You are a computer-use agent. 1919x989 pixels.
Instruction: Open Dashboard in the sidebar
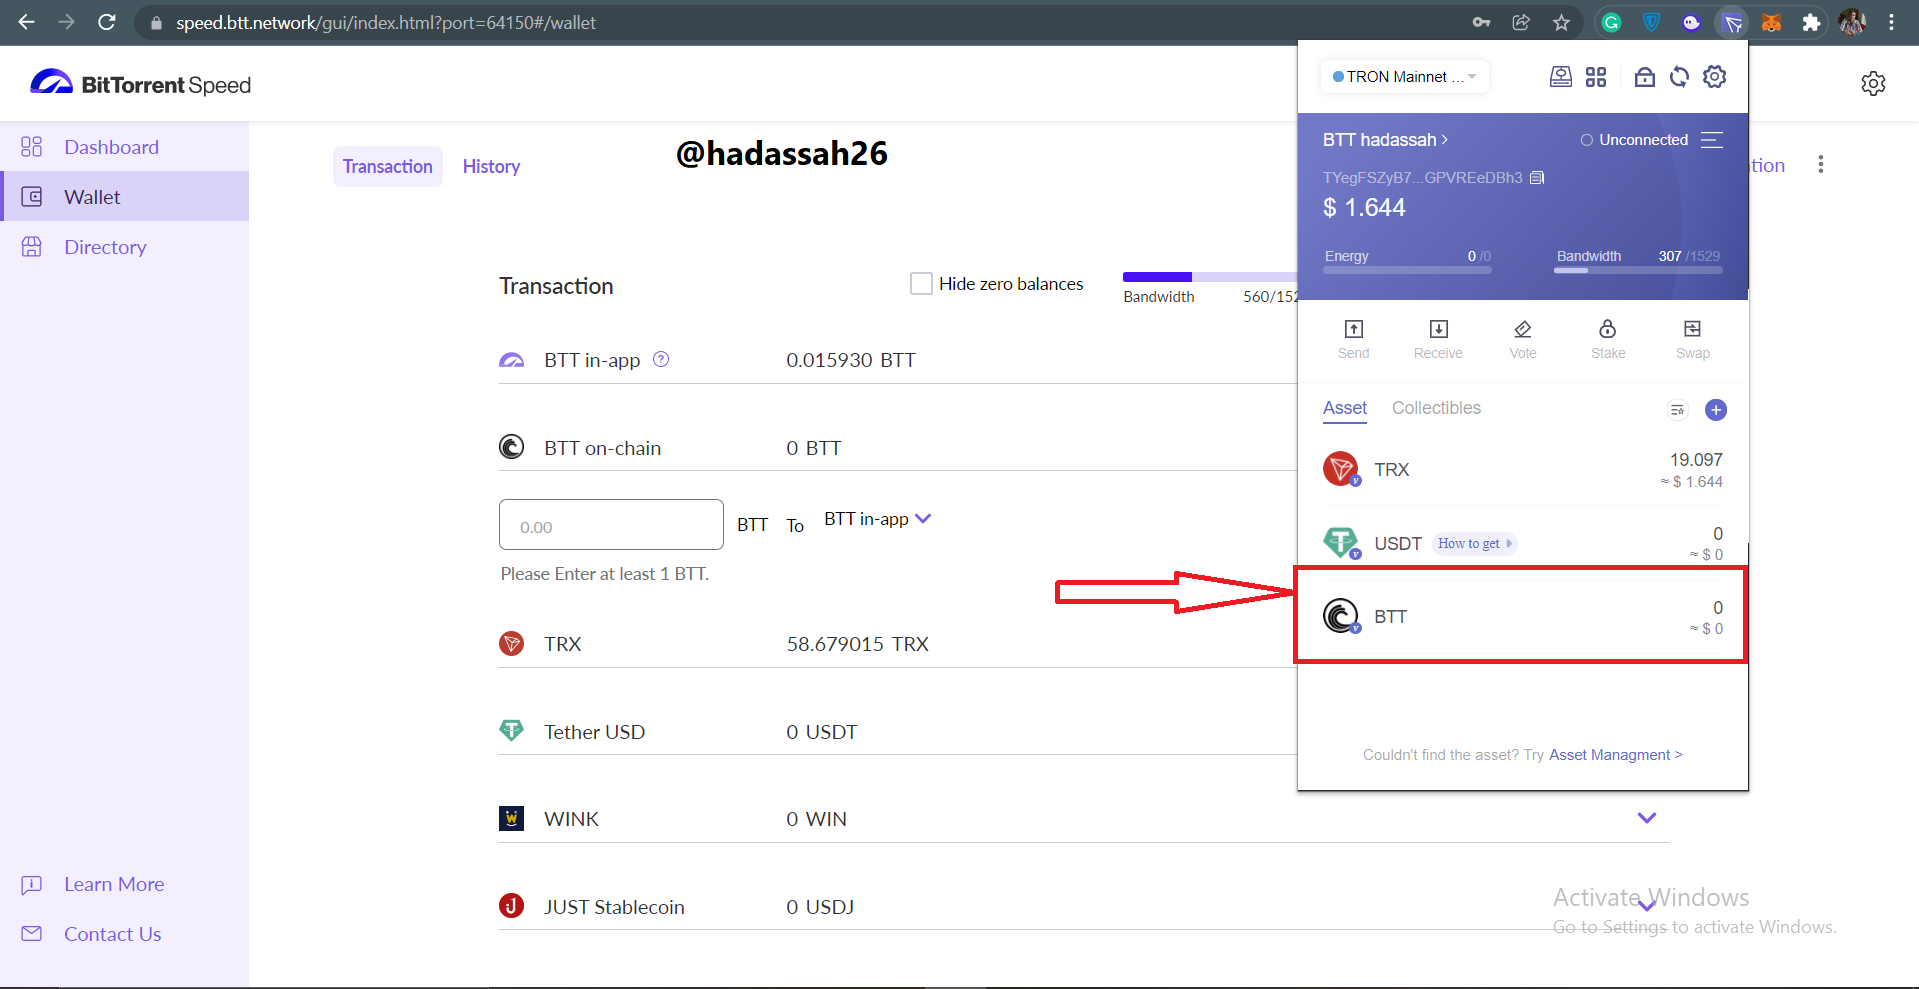[x=124, y=147]
